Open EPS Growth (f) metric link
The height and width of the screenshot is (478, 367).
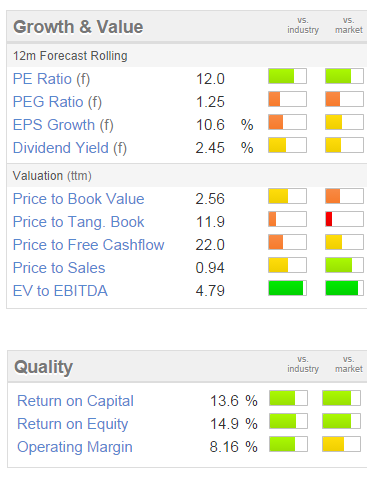63,125
